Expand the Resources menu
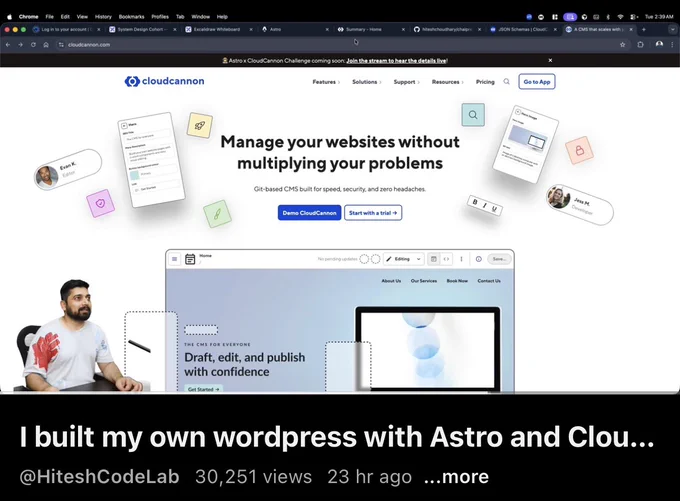680x501 pixels. (x=448, y=82)
